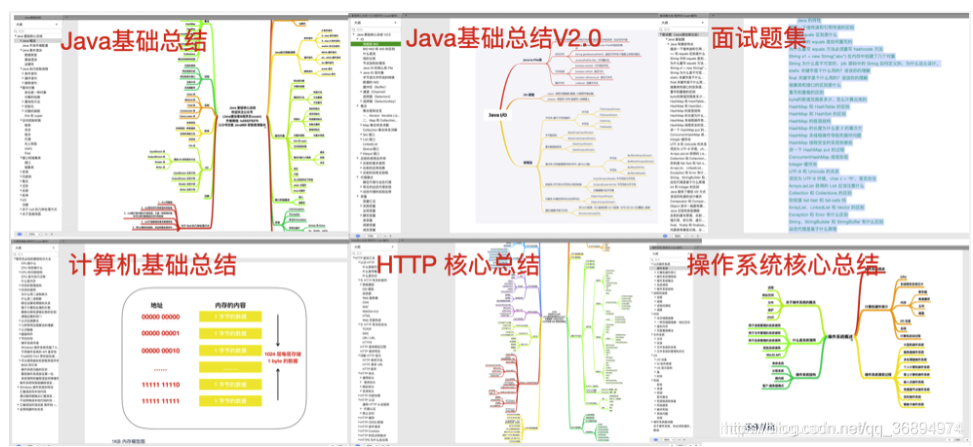This screenshot has height=447, width=973.
Task: Select 'BIO NIO 和 AIO 的区别' outline item
Action: click(x=379, y=49)
